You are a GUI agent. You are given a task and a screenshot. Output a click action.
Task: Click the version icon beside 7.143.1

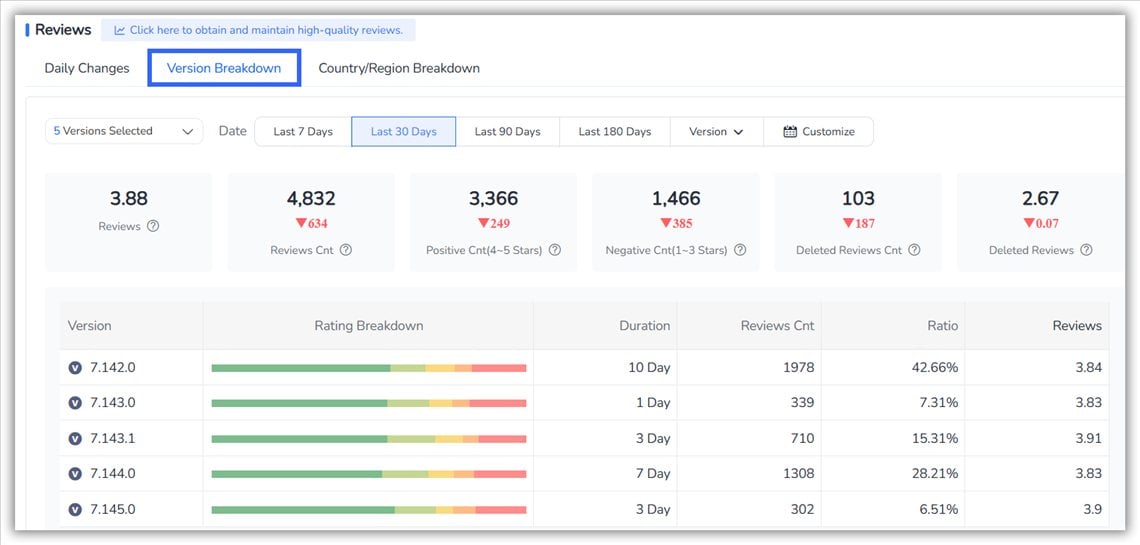(x=75, y=439)
